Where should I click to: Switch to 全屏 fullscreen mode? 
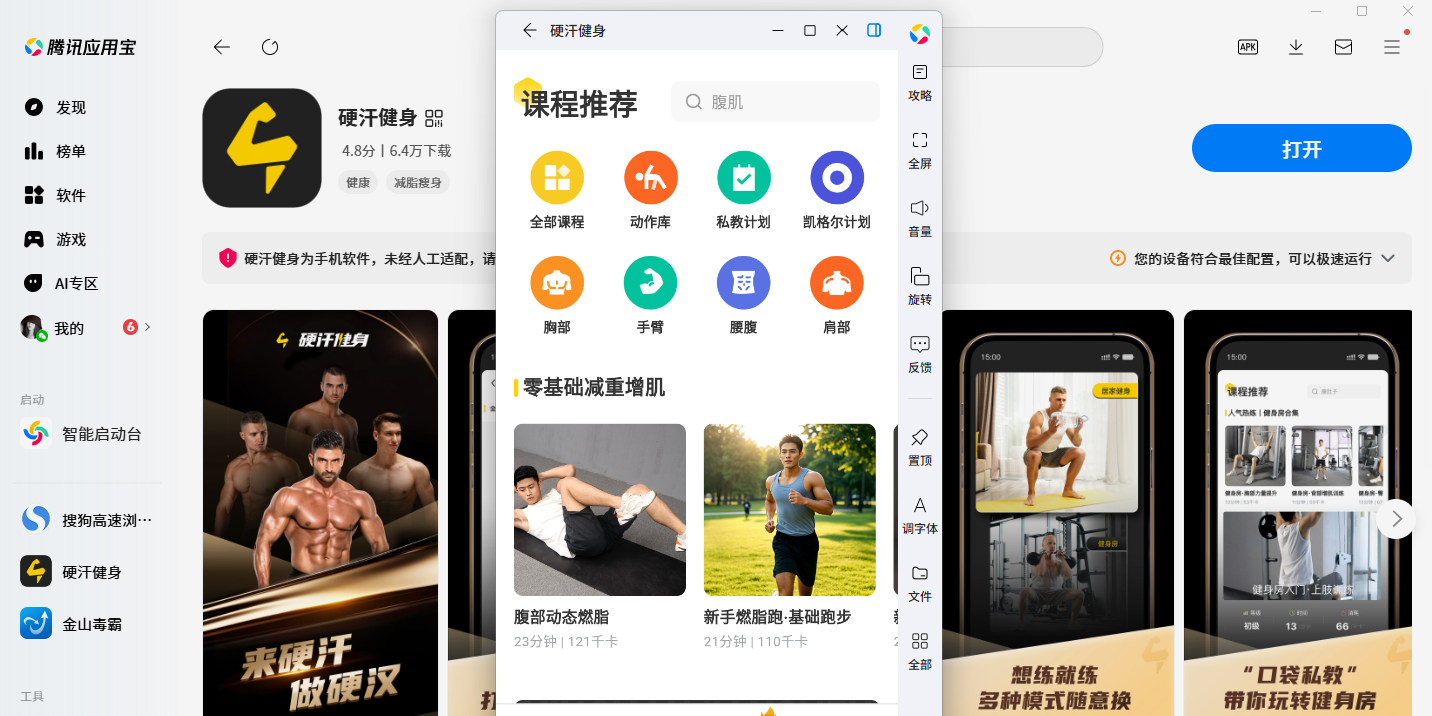coord(920,151)
